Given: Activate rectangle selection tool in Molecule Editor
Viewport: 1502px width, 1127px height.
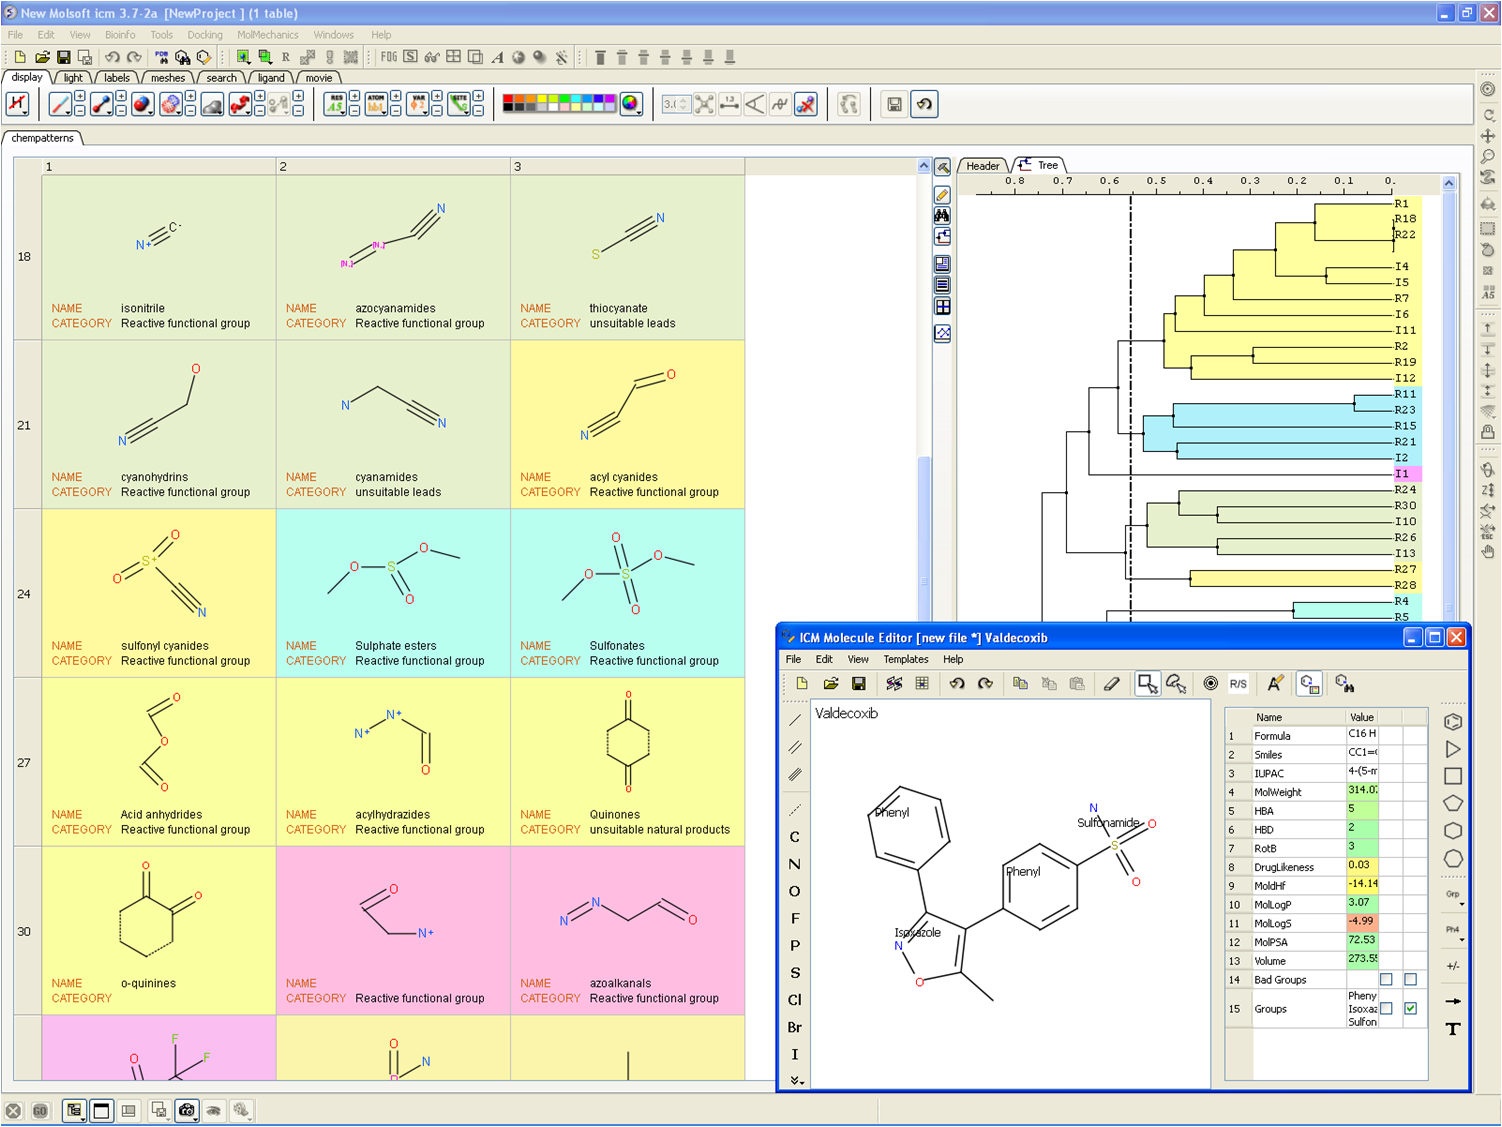Looking at the screenshot, I should [1147, 684].
